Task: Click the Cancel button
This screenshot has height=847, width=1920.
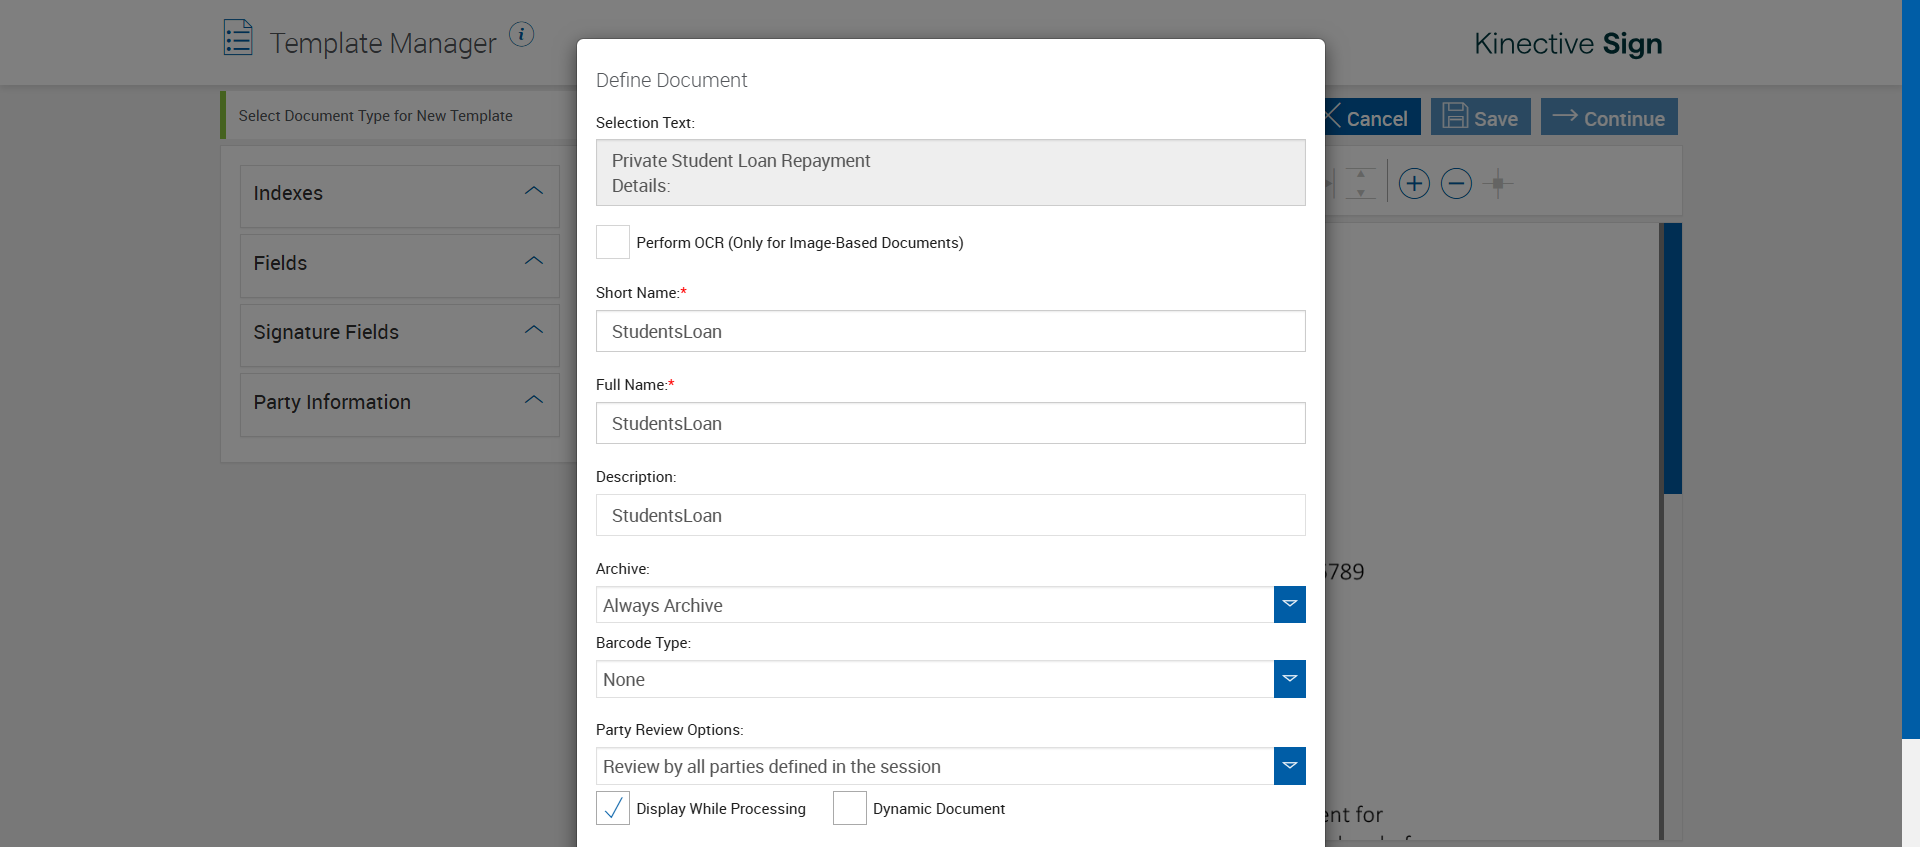Action: click(x=1372, y=117)
